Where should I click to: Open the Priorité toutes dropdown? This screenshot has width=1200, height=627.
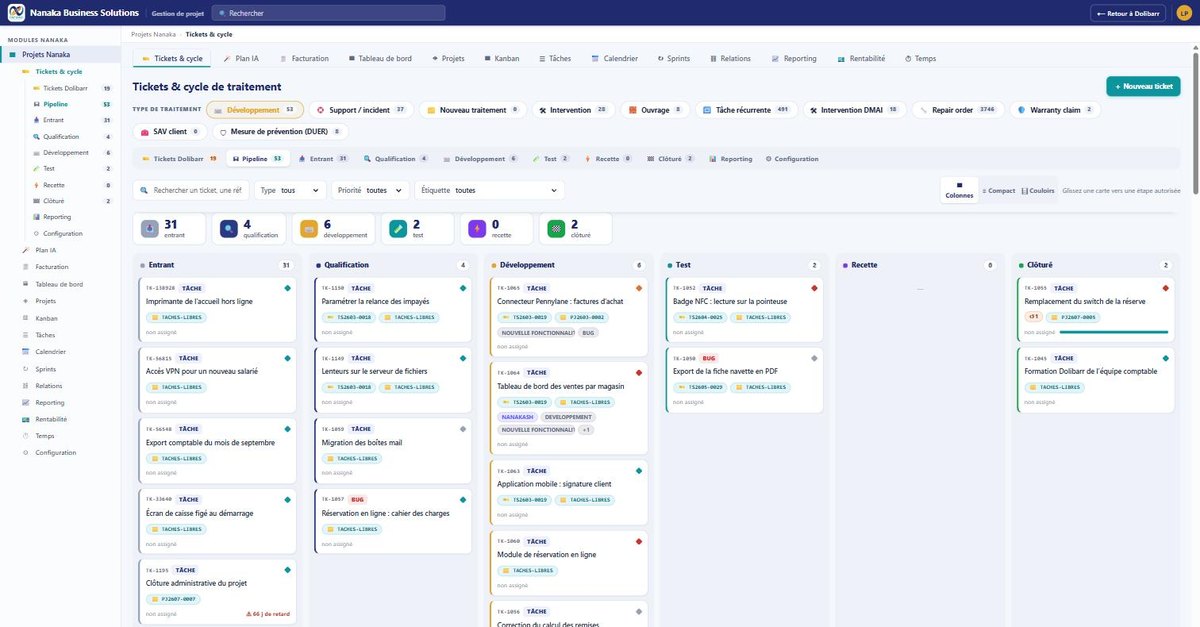(371, 190)
